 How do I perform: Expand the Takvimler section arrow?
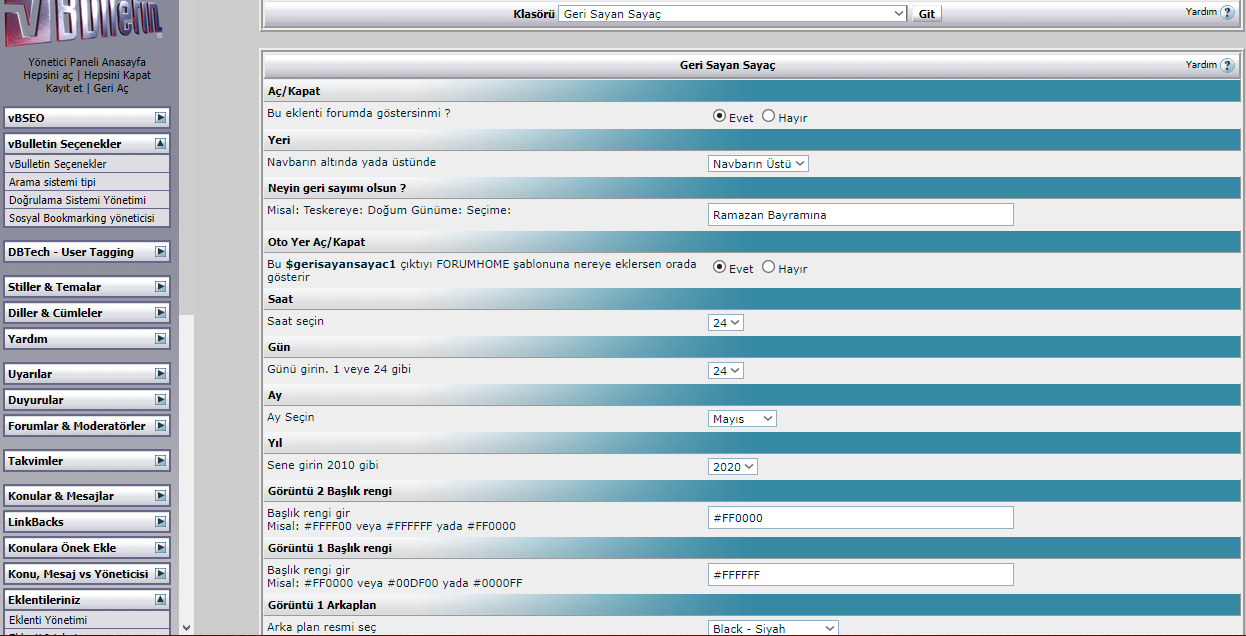point(160,461)
